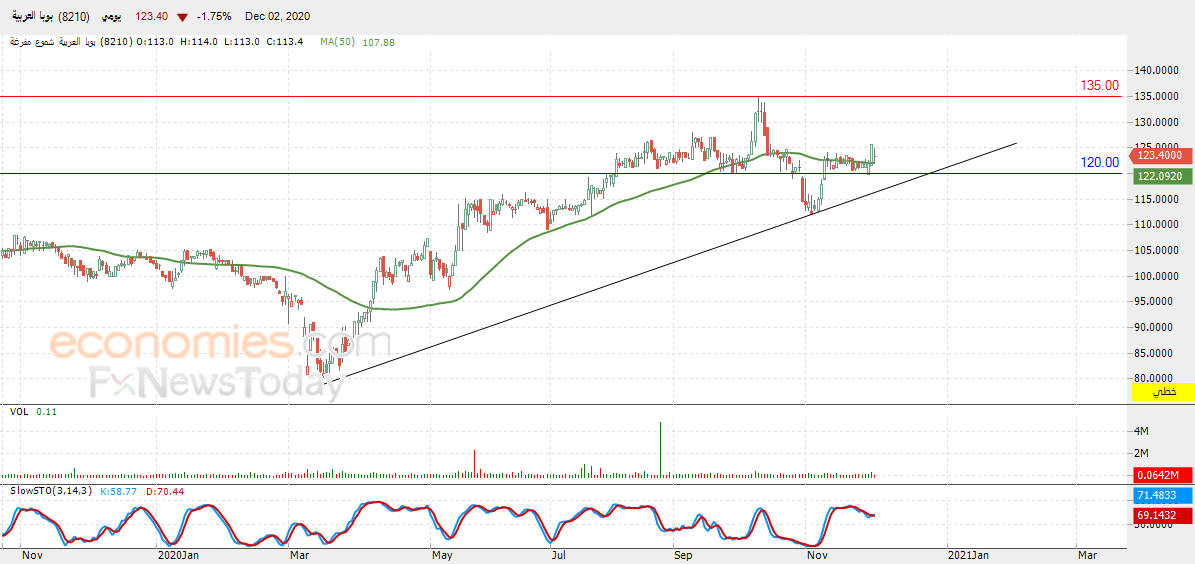Select the black ascending trendline
This screenshot has width=1195, height=564.
671,263
